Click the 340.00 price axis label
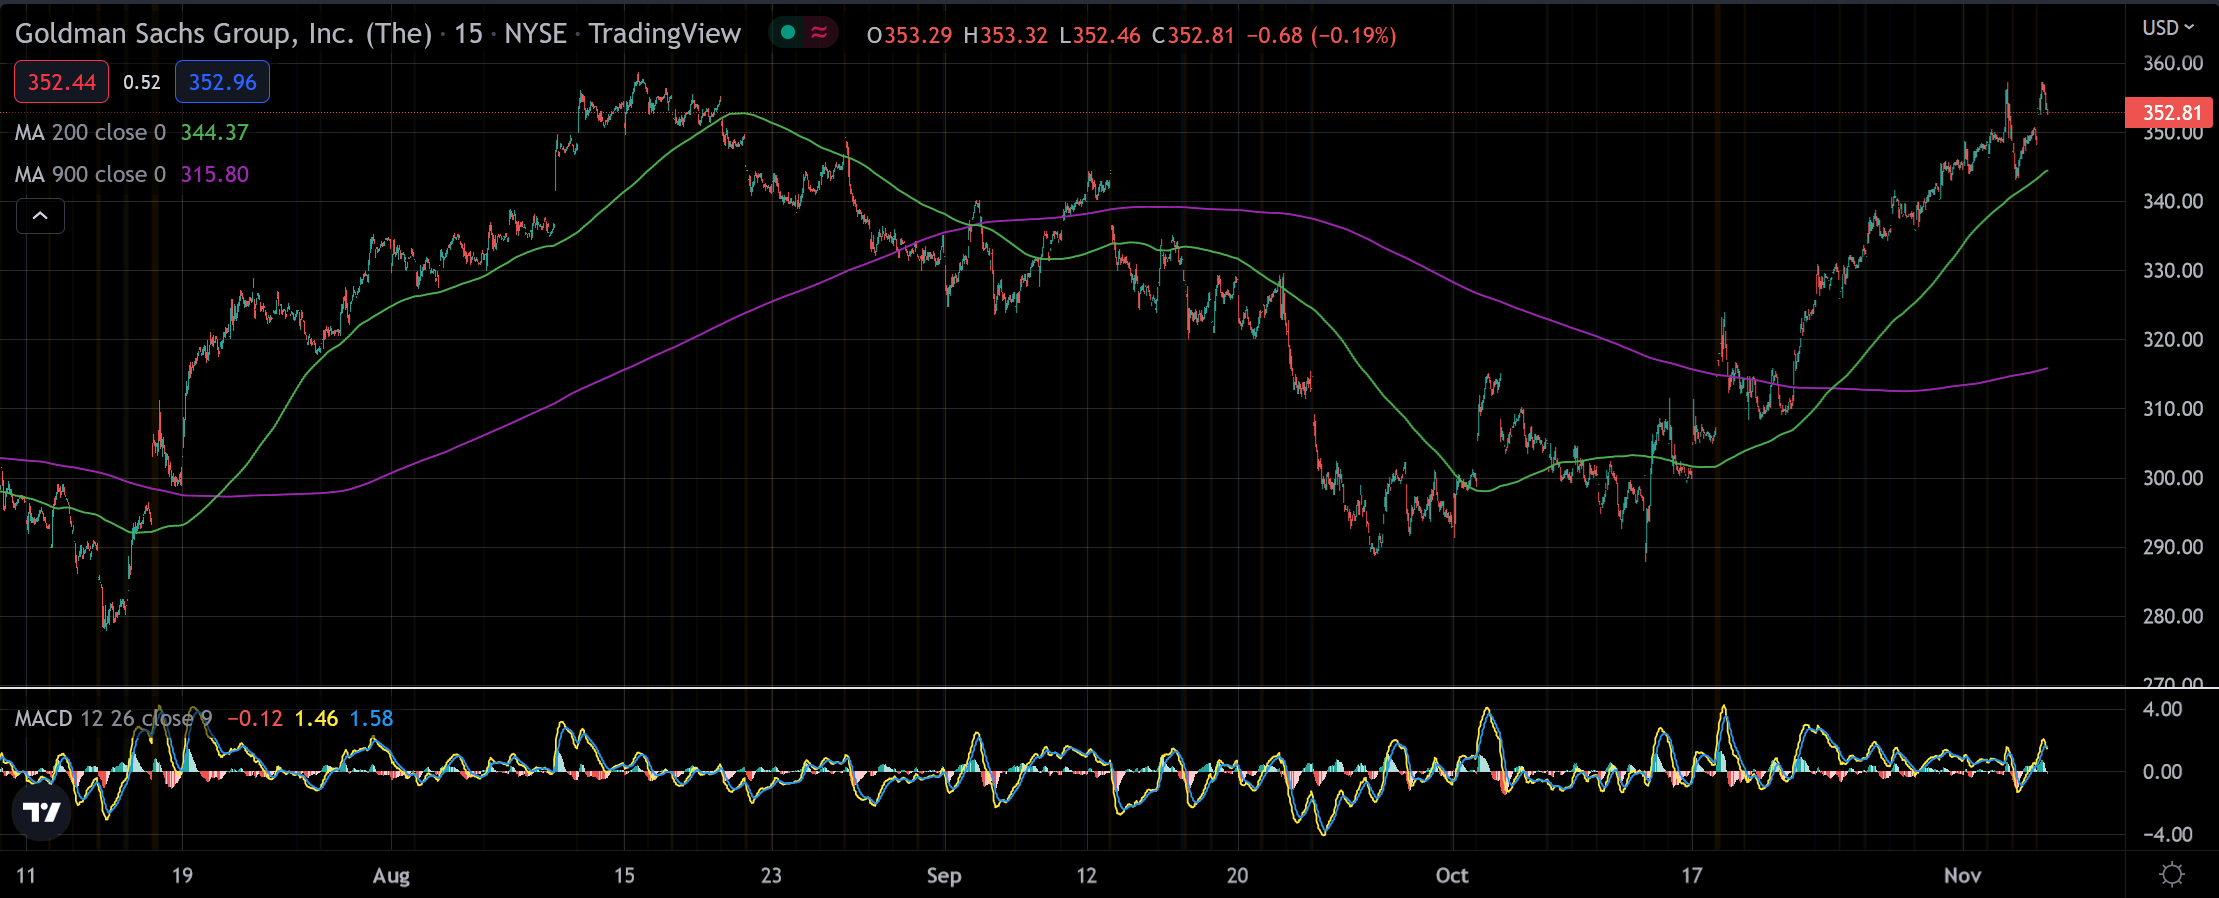This screenshot has height=898, width=2219. pos(2172,201)
